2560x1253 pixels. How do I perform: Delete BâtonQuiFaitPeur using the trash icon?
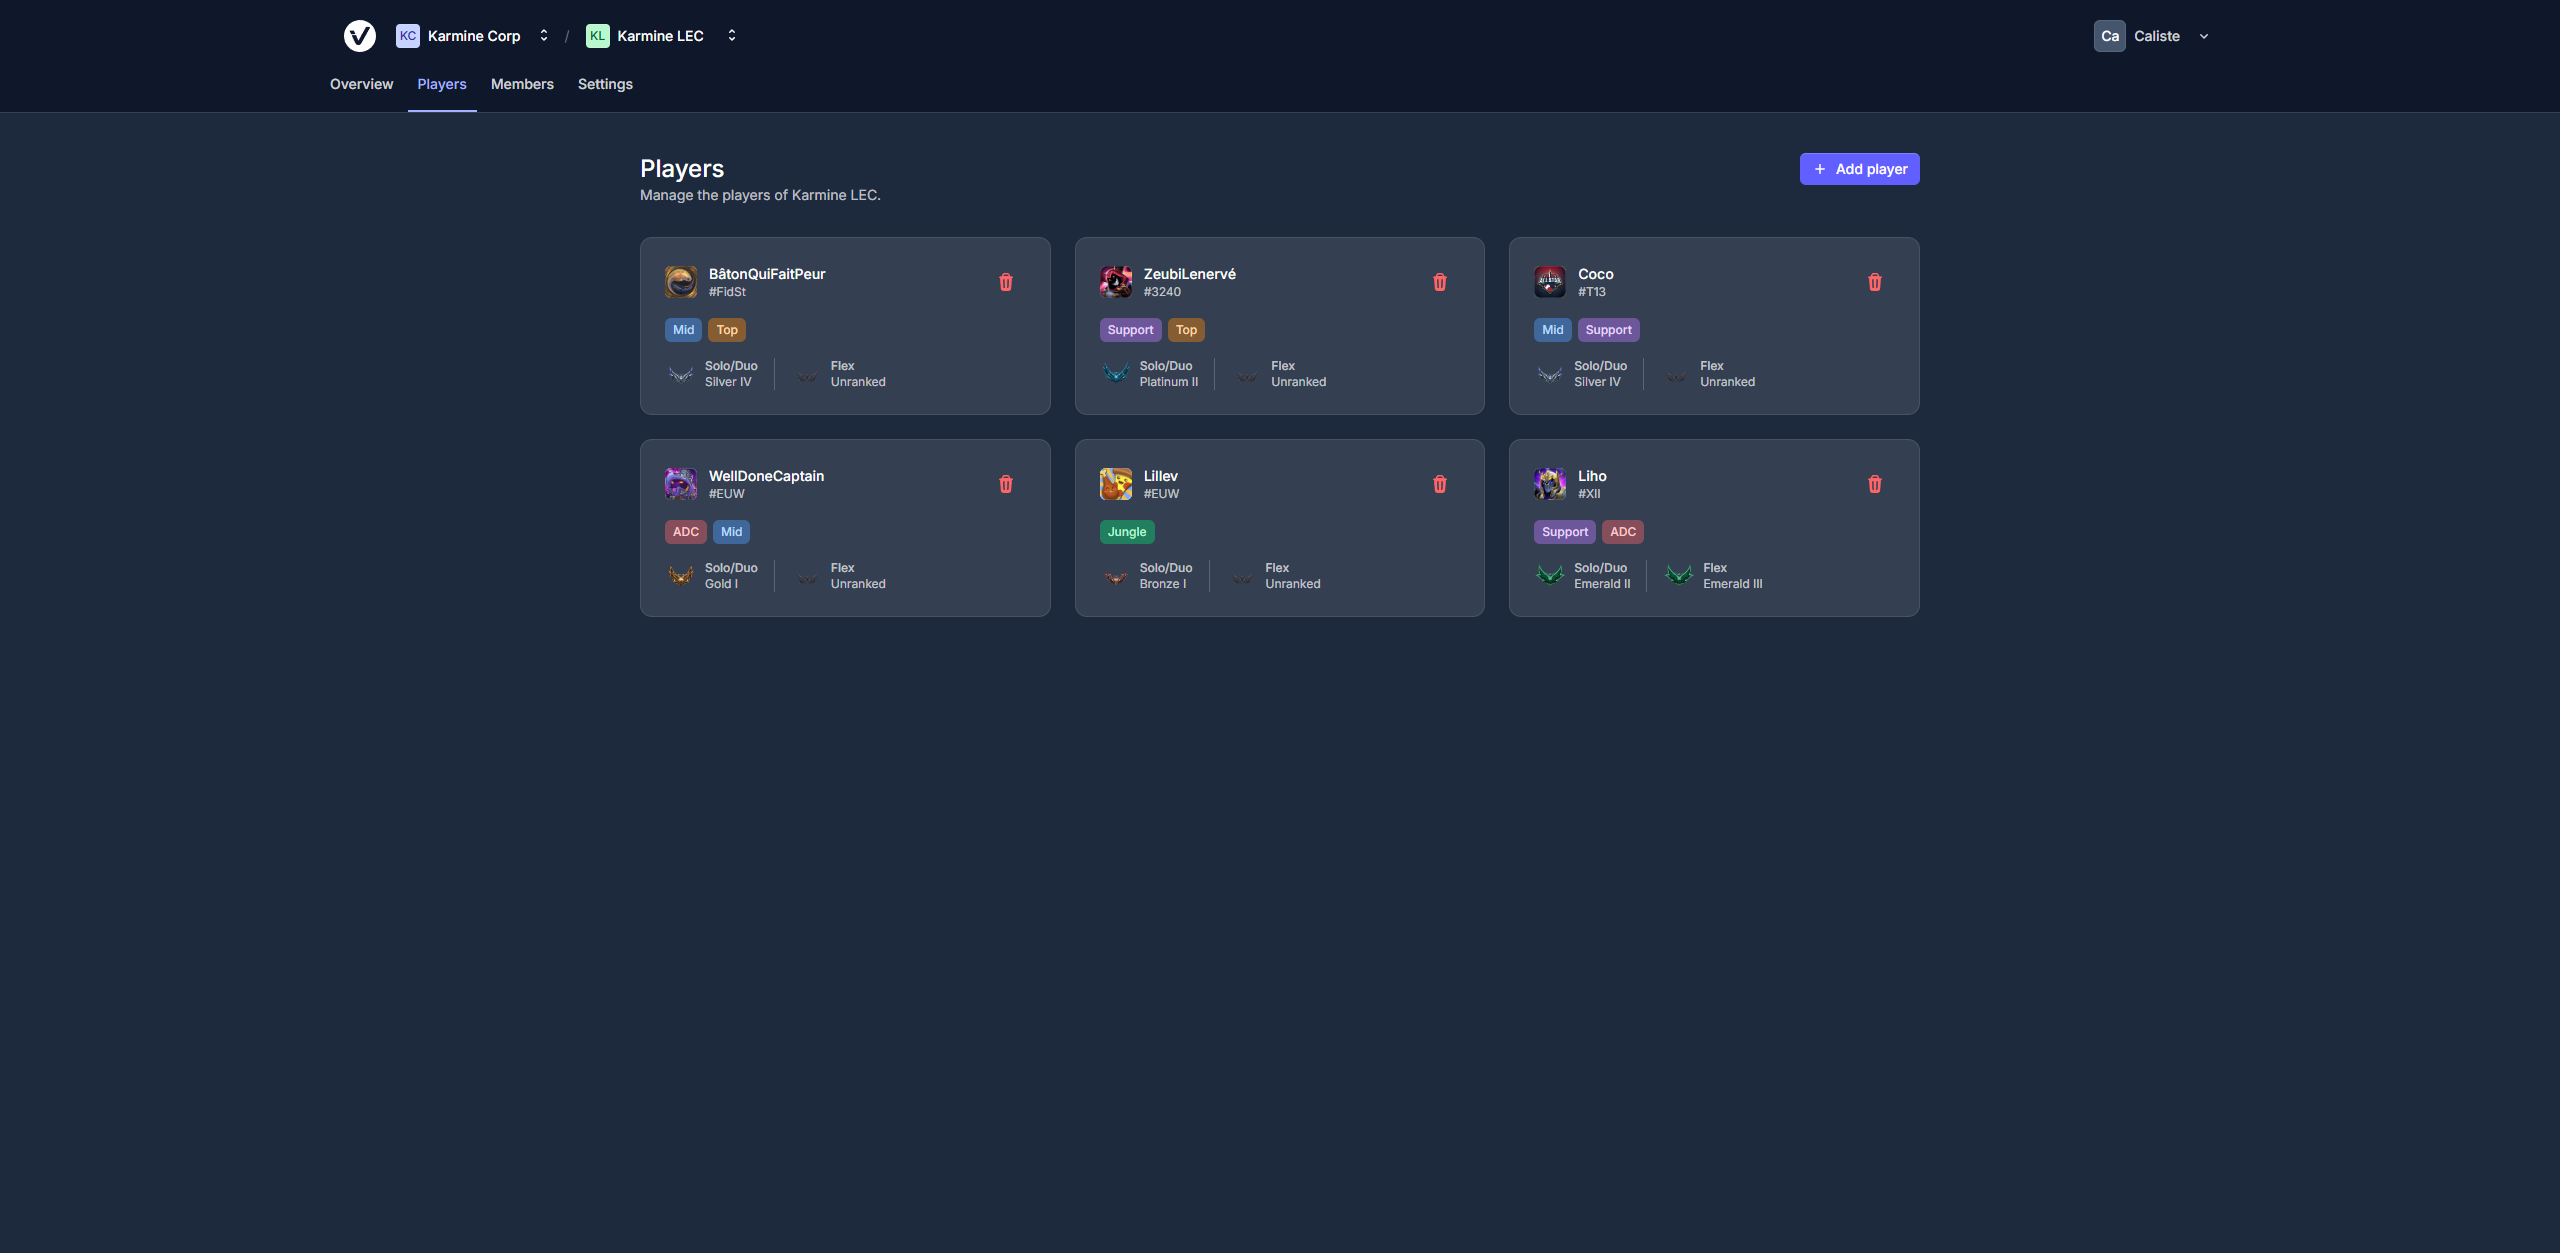pyautogui.click(x=1006, y=282)
